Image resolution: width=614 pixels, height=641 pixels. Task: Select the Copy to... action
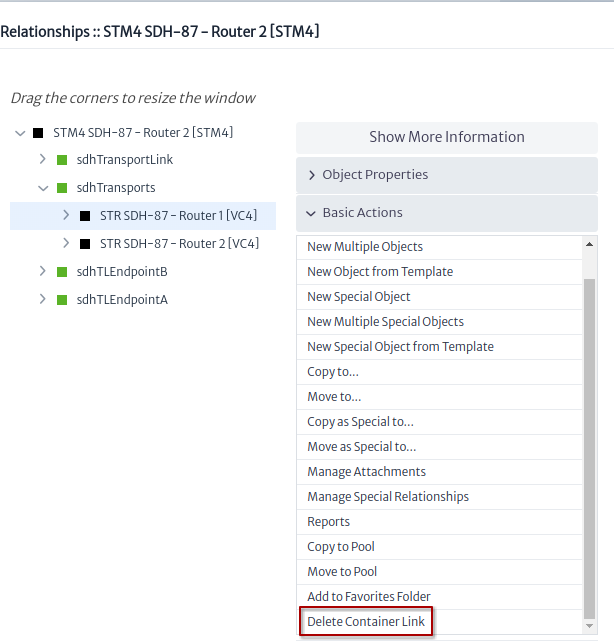tap(439, 372)
